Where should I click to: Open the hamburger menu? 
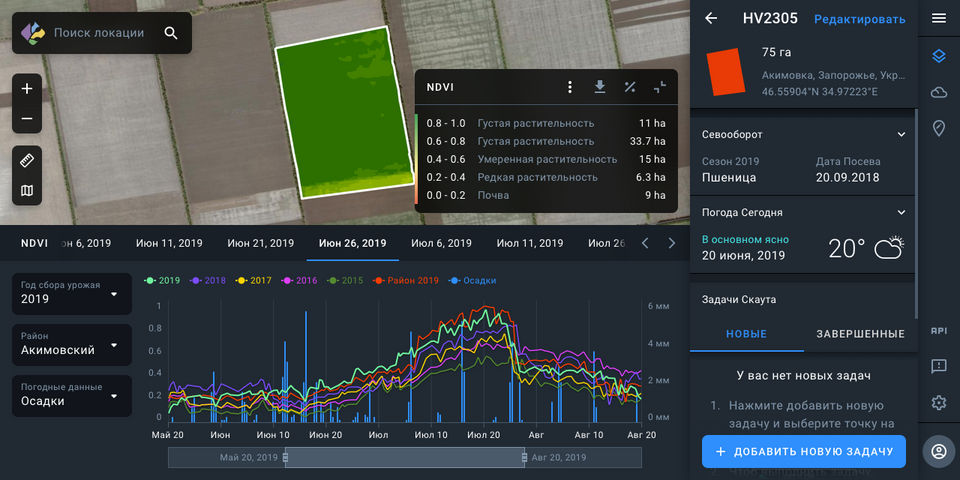[939, 18]
